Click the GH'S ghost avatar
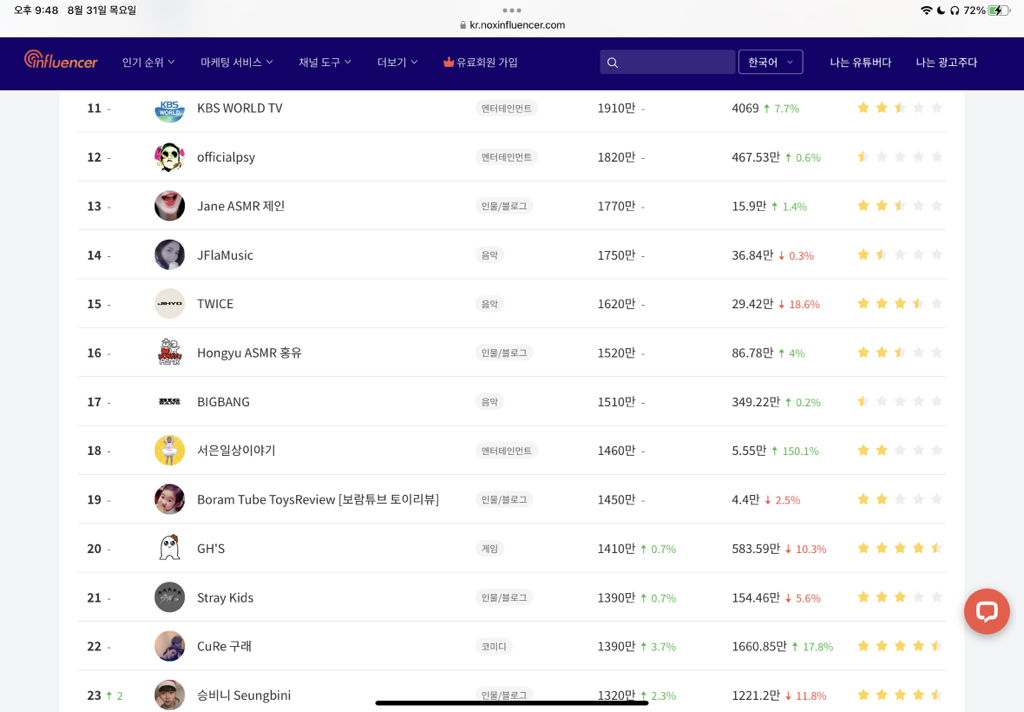1024x712 pixels. coord(169,549)
